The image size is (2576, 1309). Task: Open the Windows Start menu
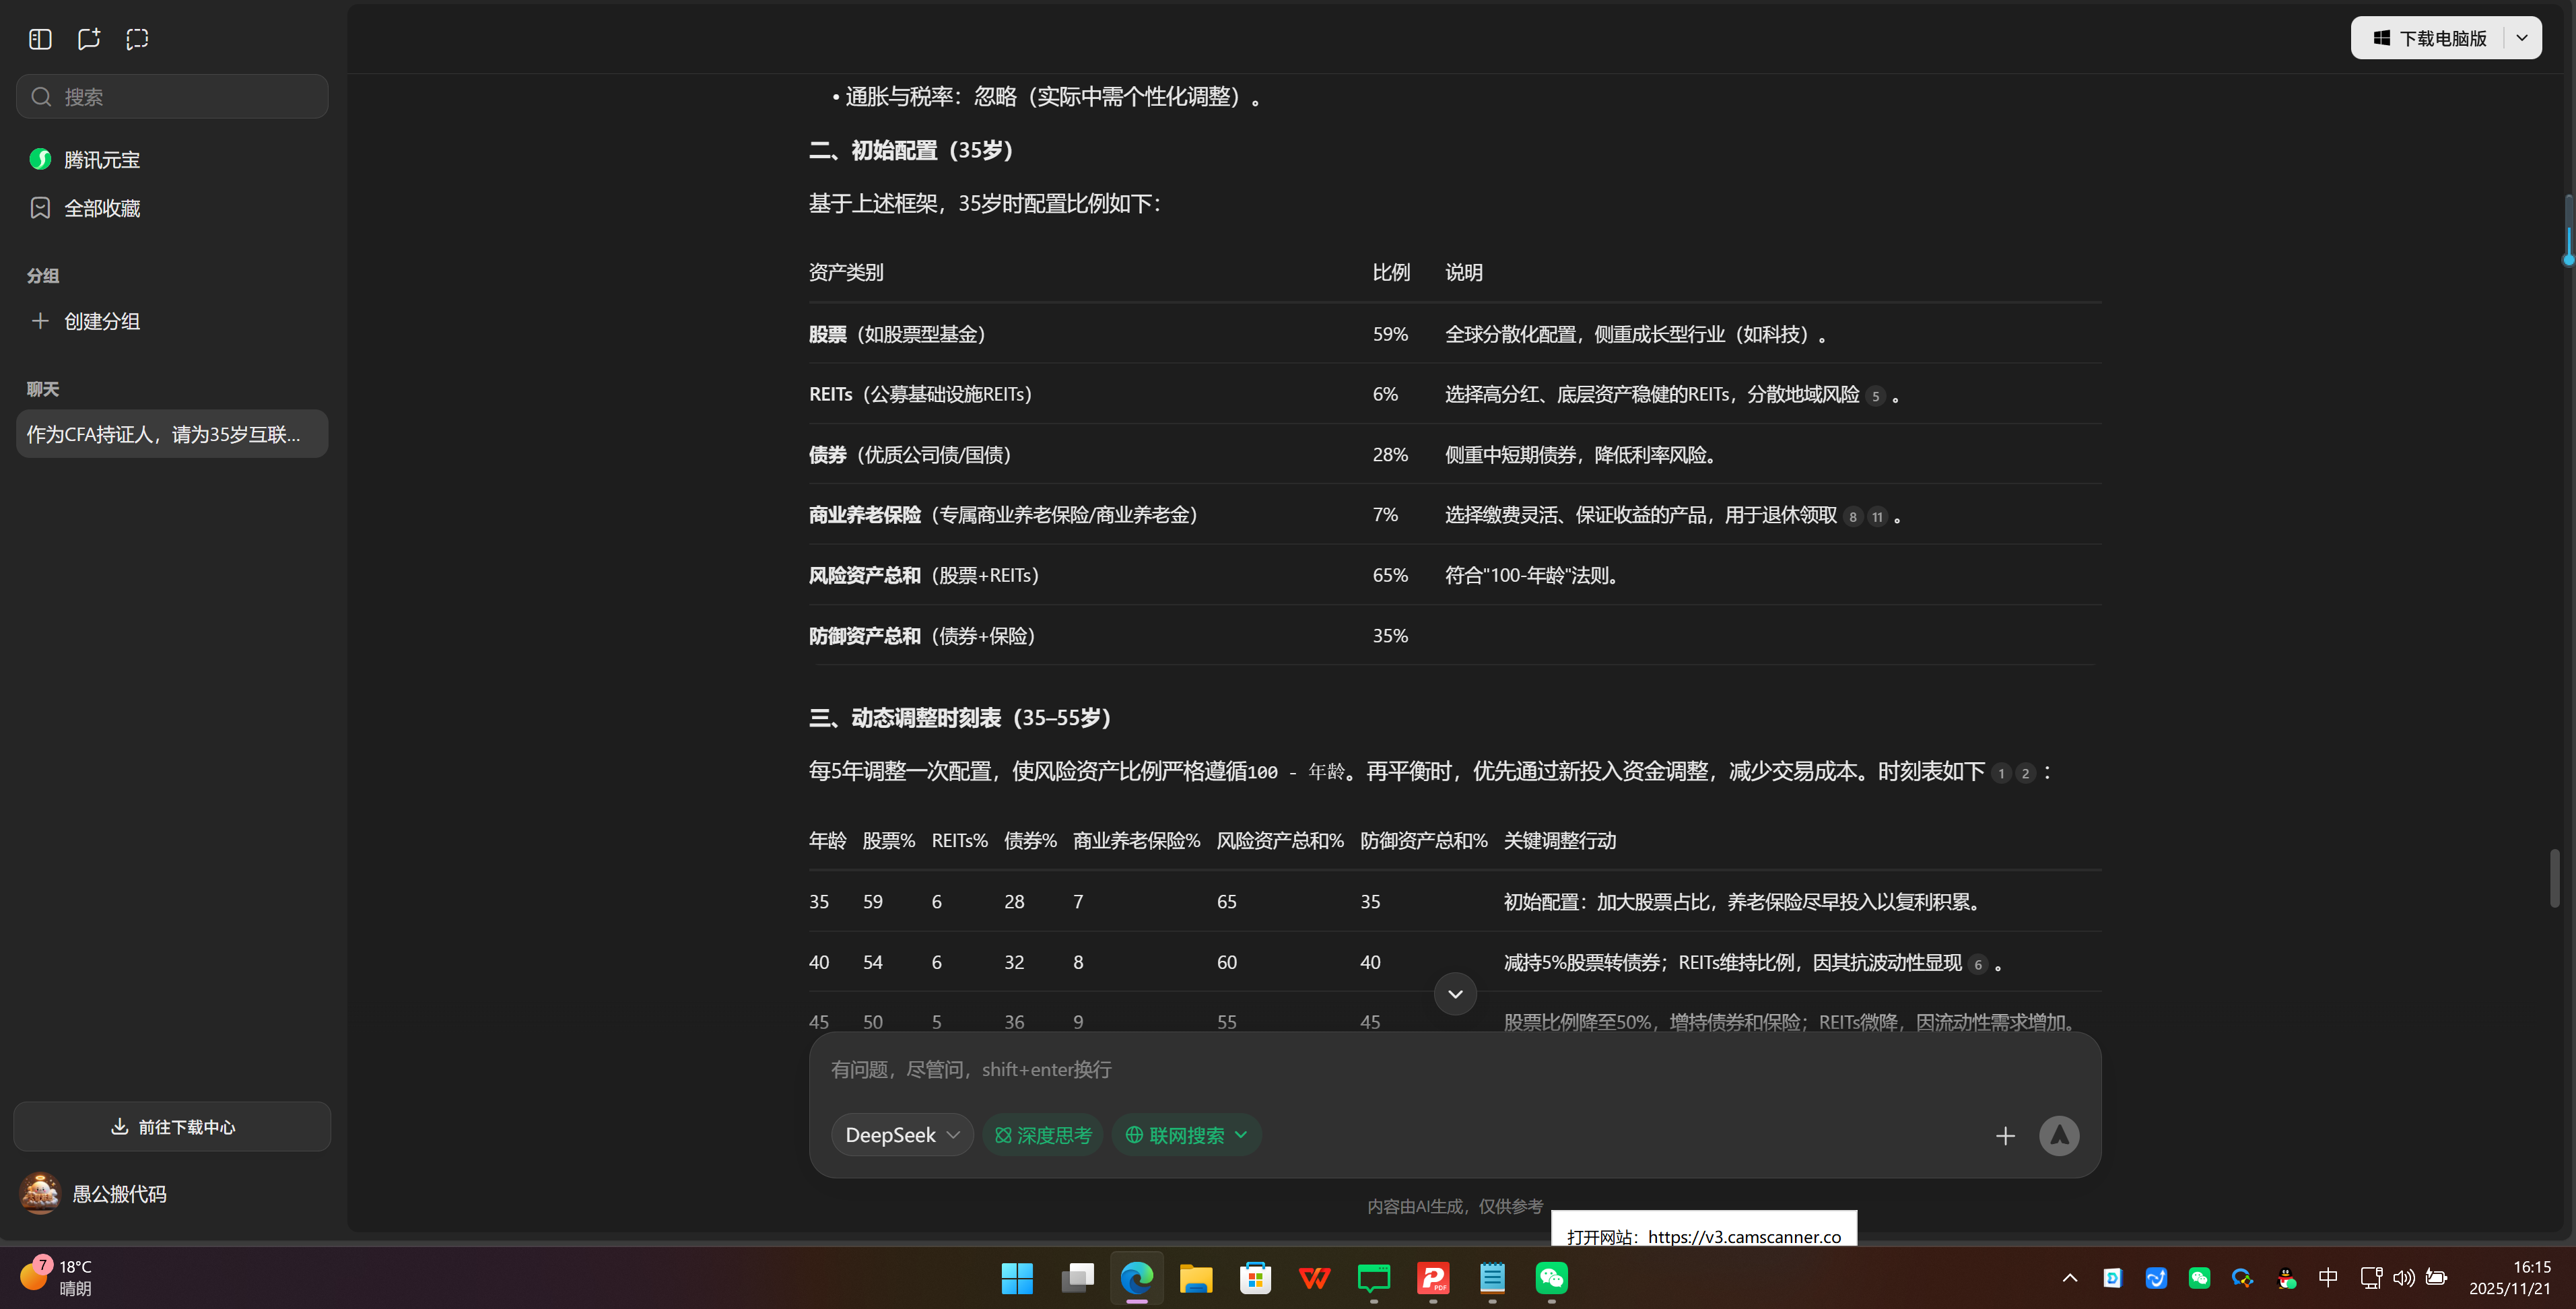(1017, 1277)
